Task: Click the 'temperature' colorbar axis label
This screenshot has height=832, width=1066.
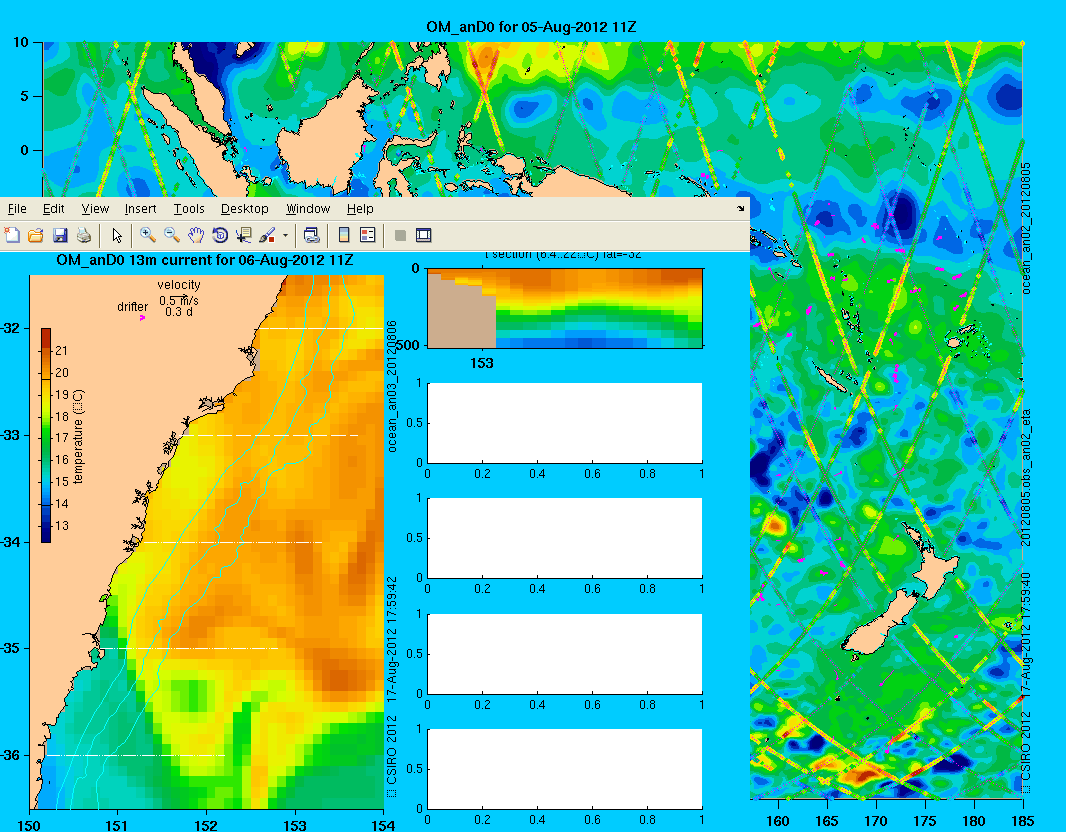Action: pos(78,436)
